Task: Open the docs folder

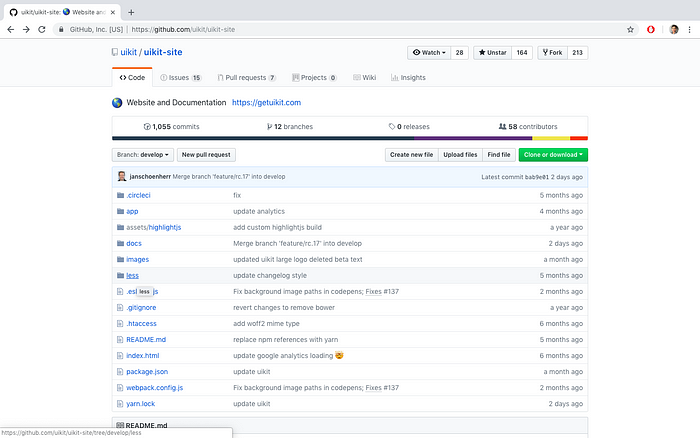Action: 134,243
